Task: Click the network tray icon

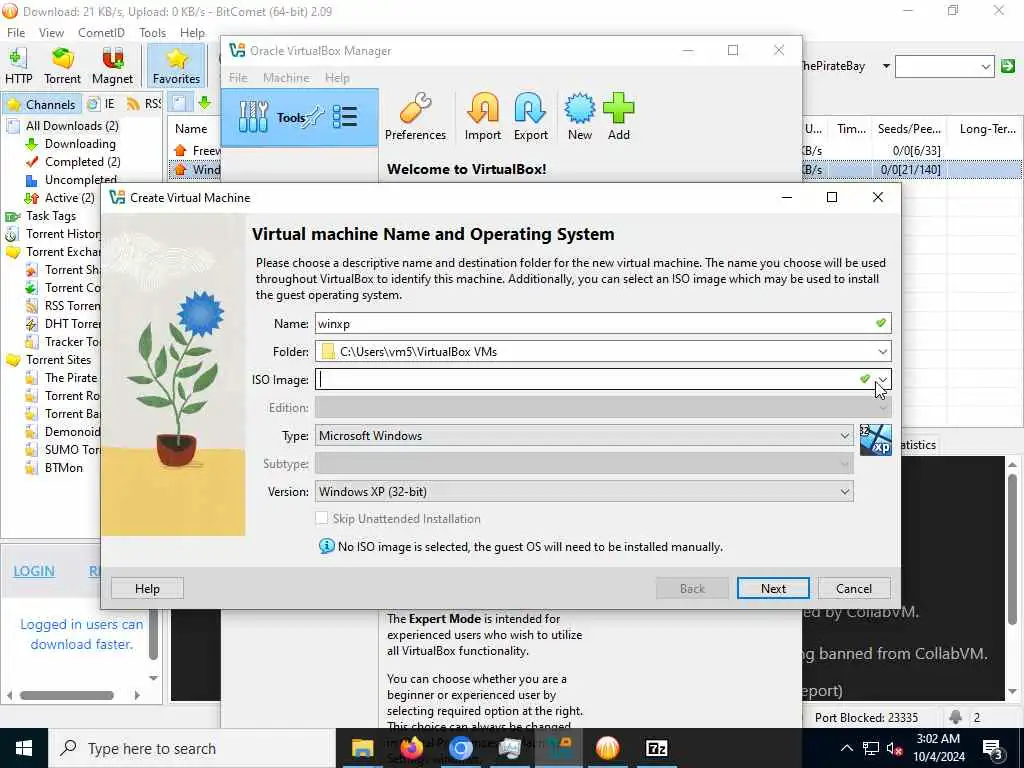Action: click(x=871, y=749)
